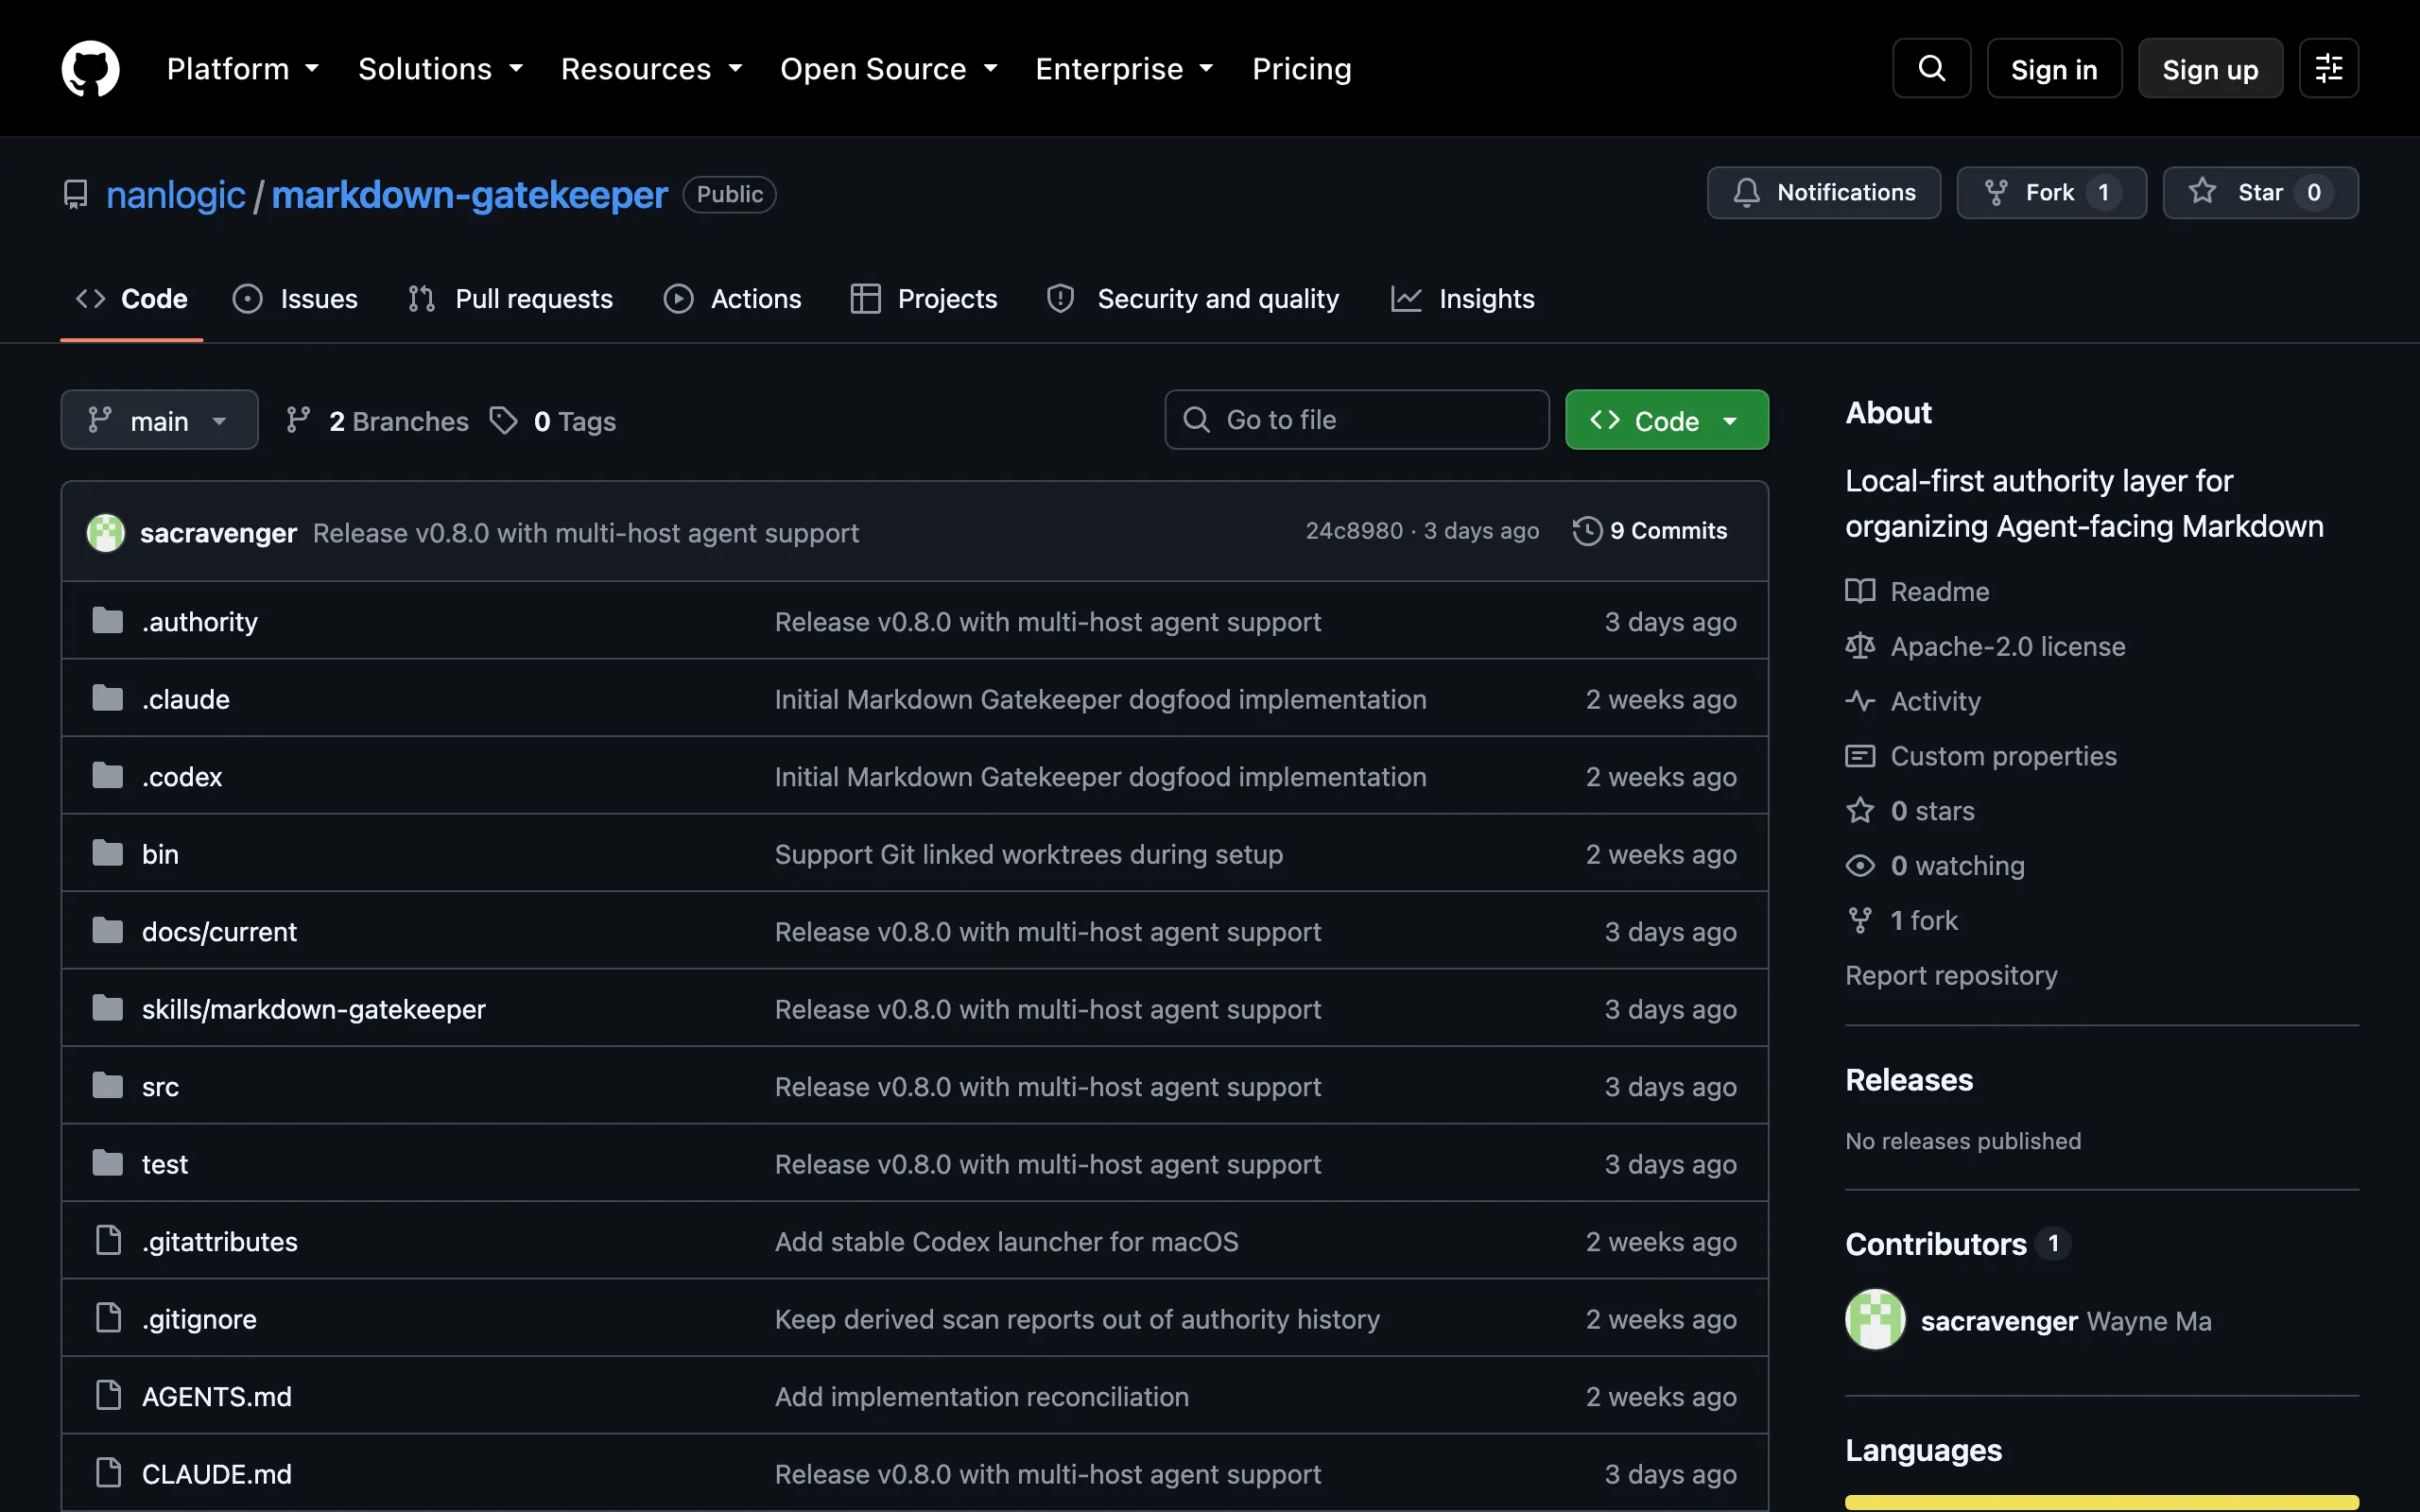Open the Contributors heading link
Viewport: 2420px width, 1512px height.
click(1936, 1244)
